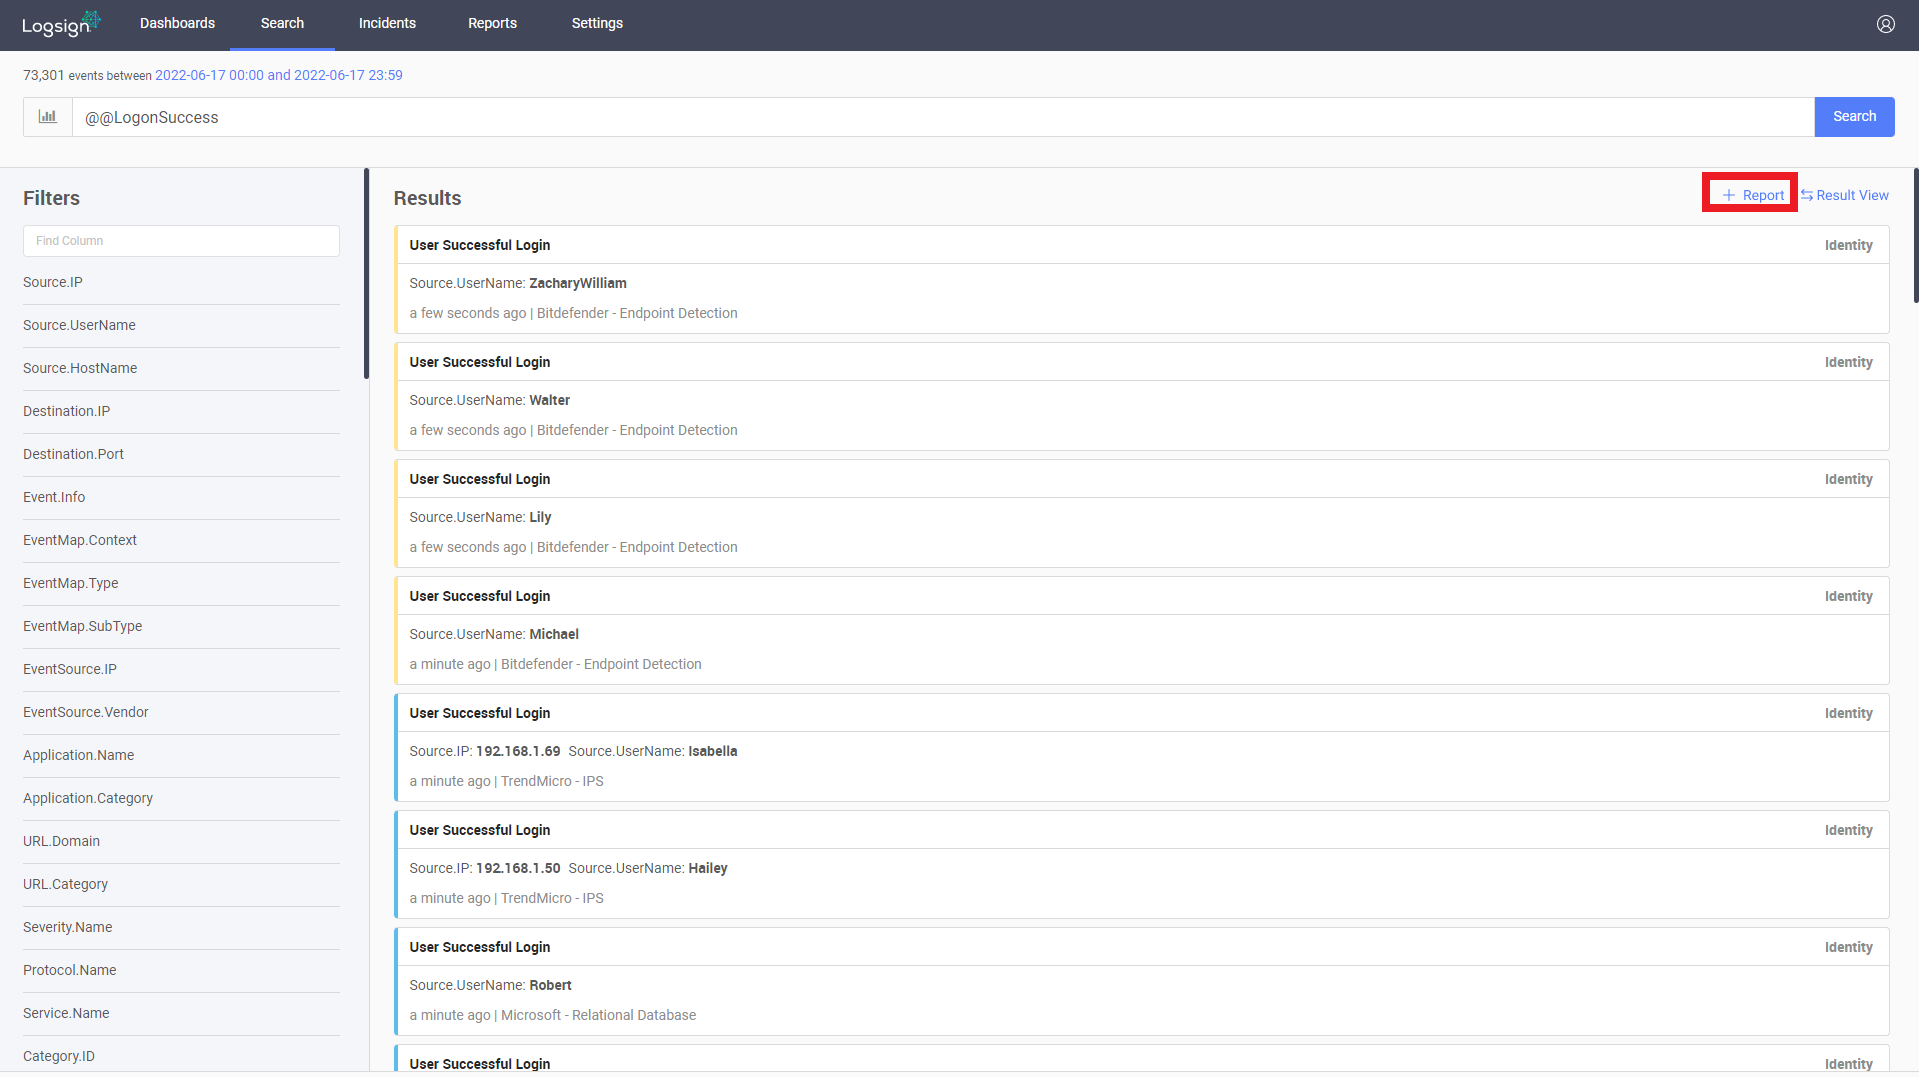
Task: Click the IP 192.168.1.69
Action: point(518,751)
